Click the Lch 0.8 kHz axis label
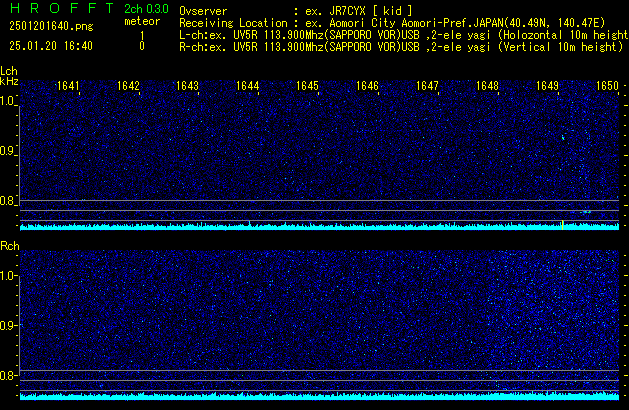 8,201
